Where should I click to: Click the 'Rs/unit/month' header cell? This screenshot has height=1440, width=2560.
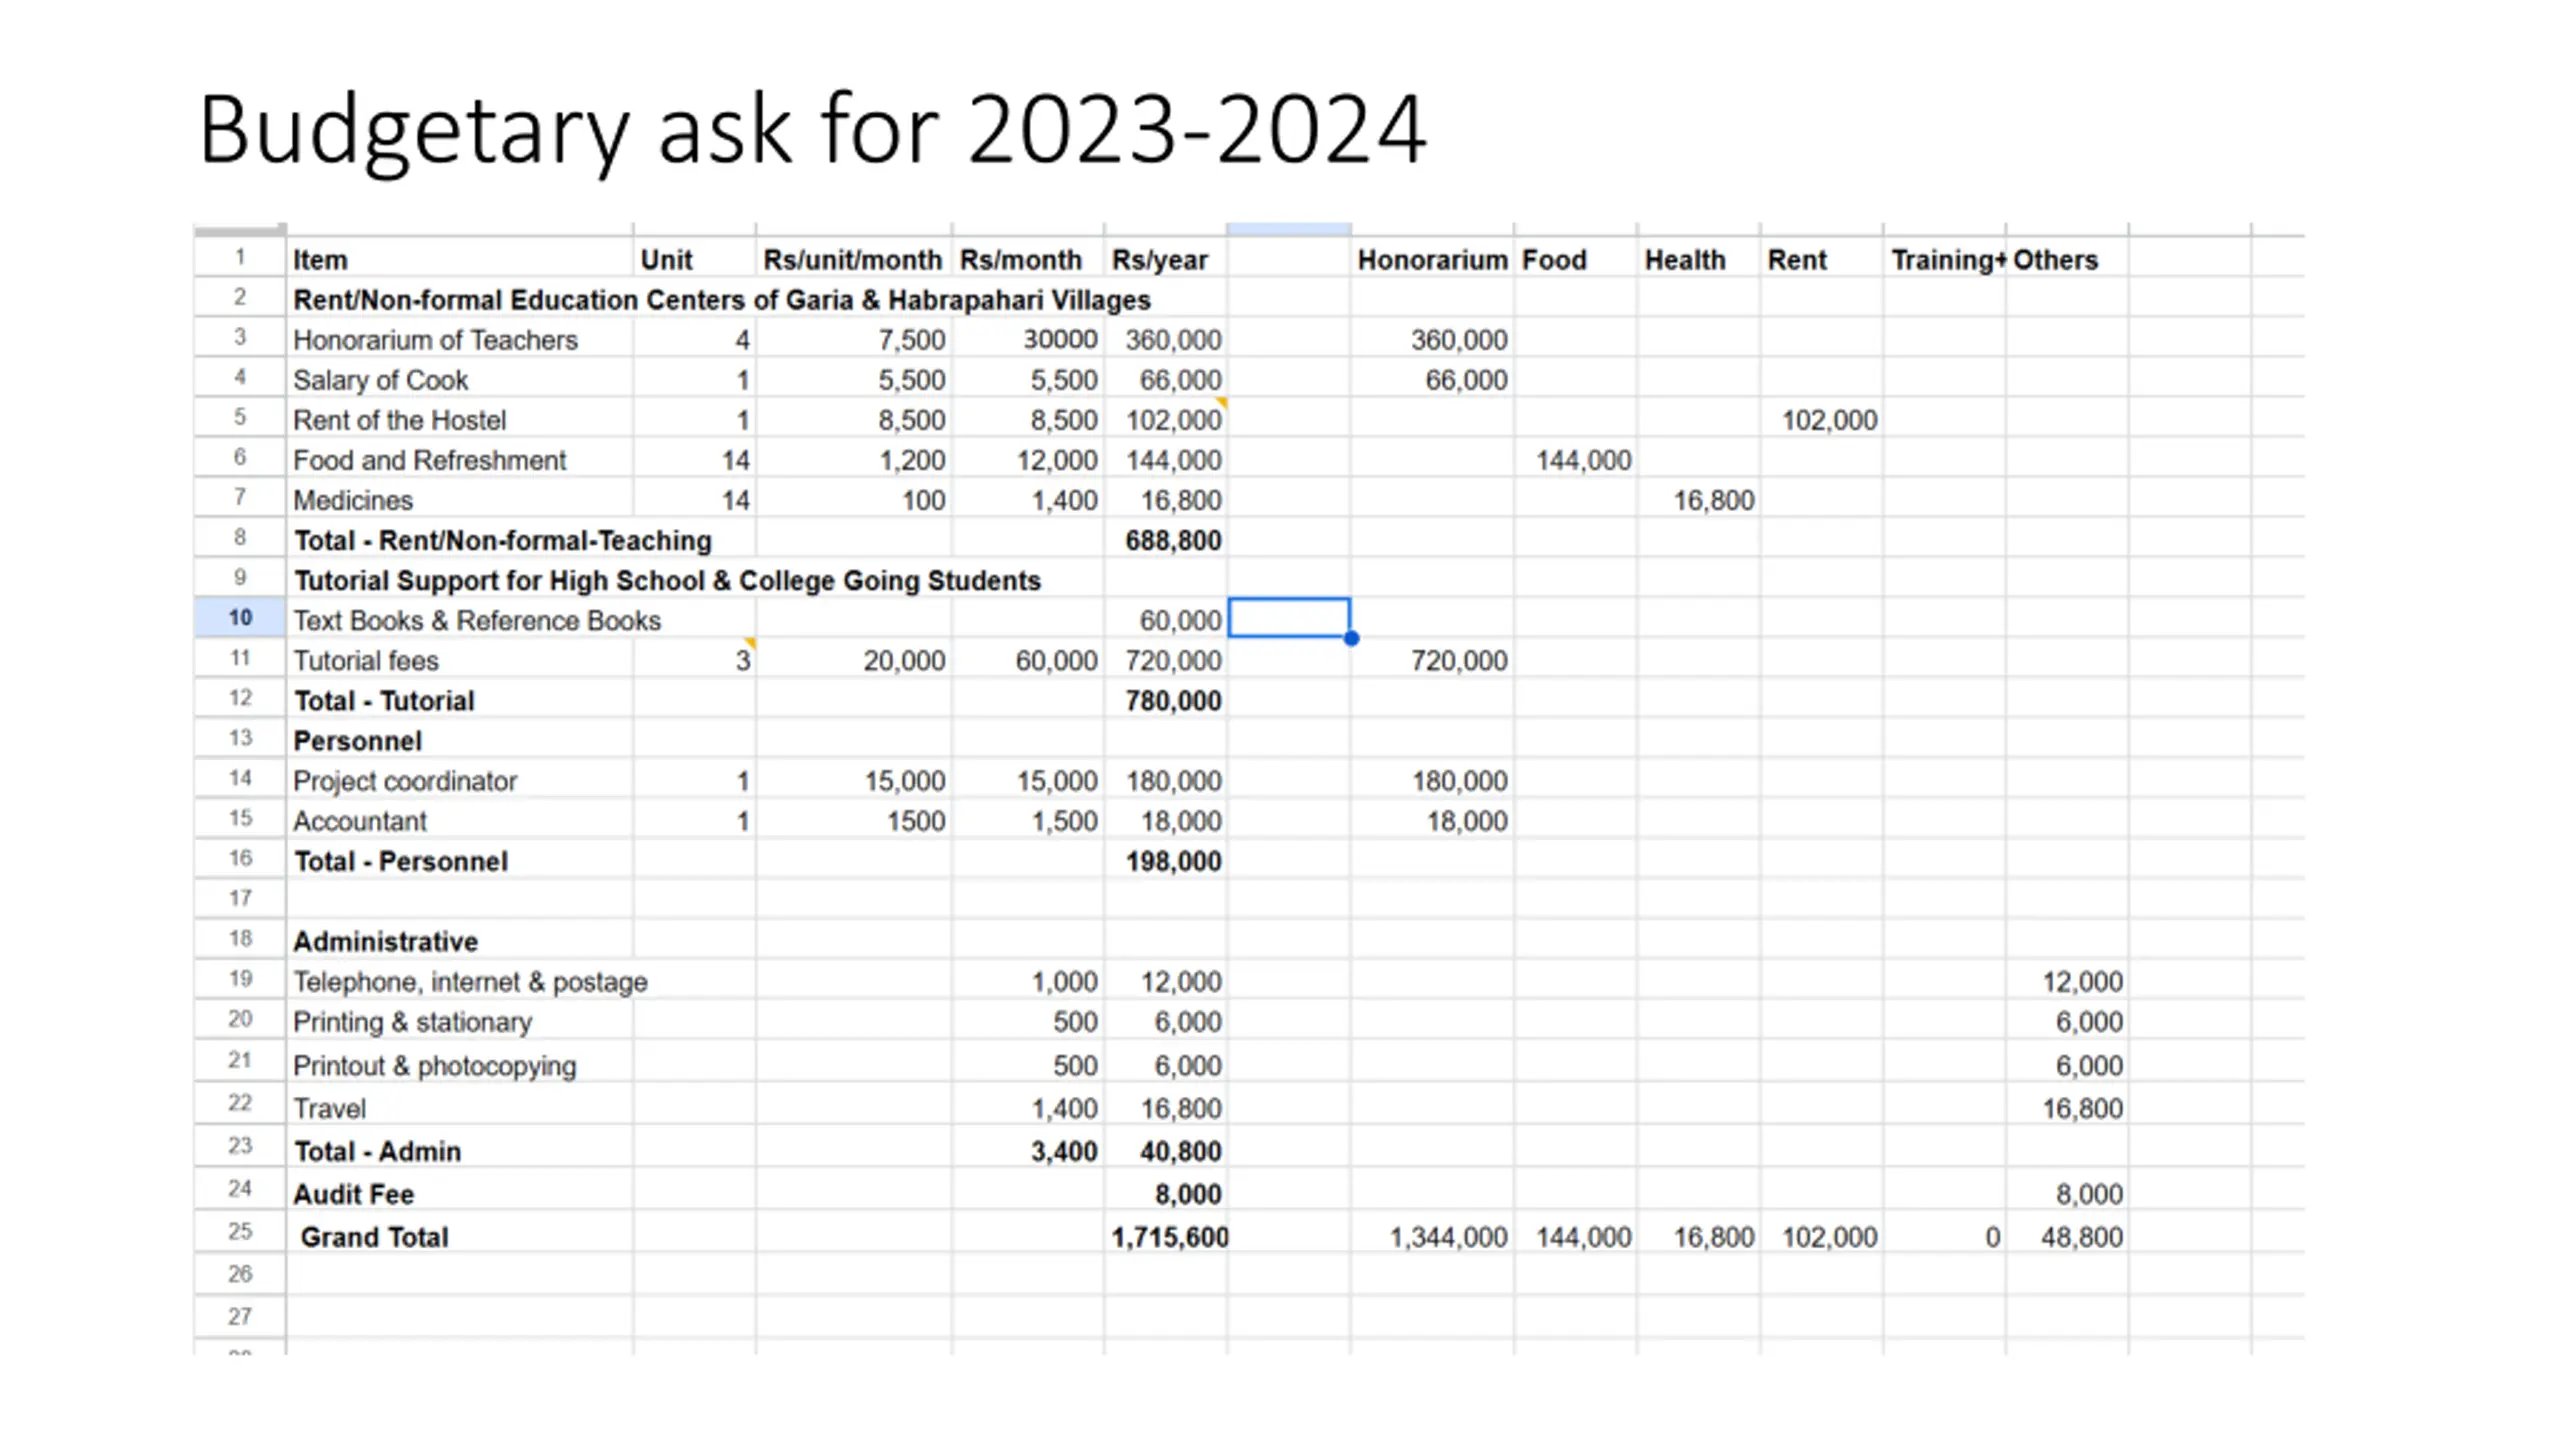(x=853, y=258)
